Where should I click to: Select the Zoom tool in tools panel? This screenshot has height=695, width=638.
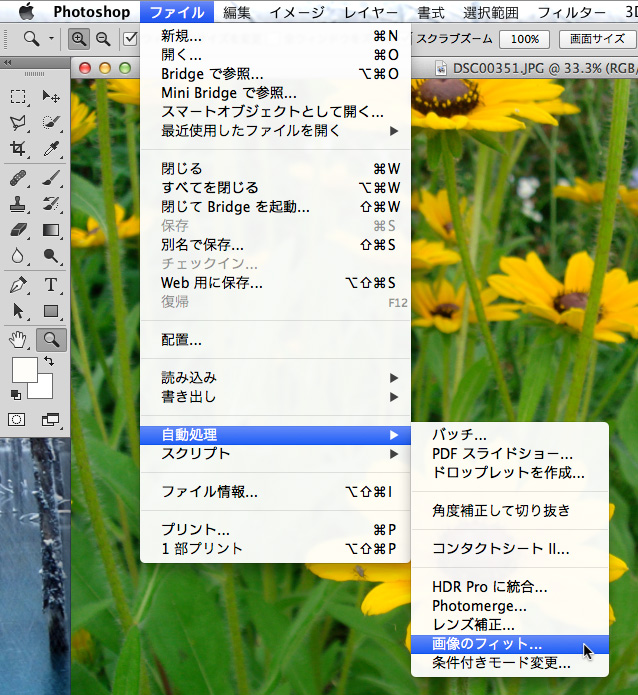click(51, 340)
